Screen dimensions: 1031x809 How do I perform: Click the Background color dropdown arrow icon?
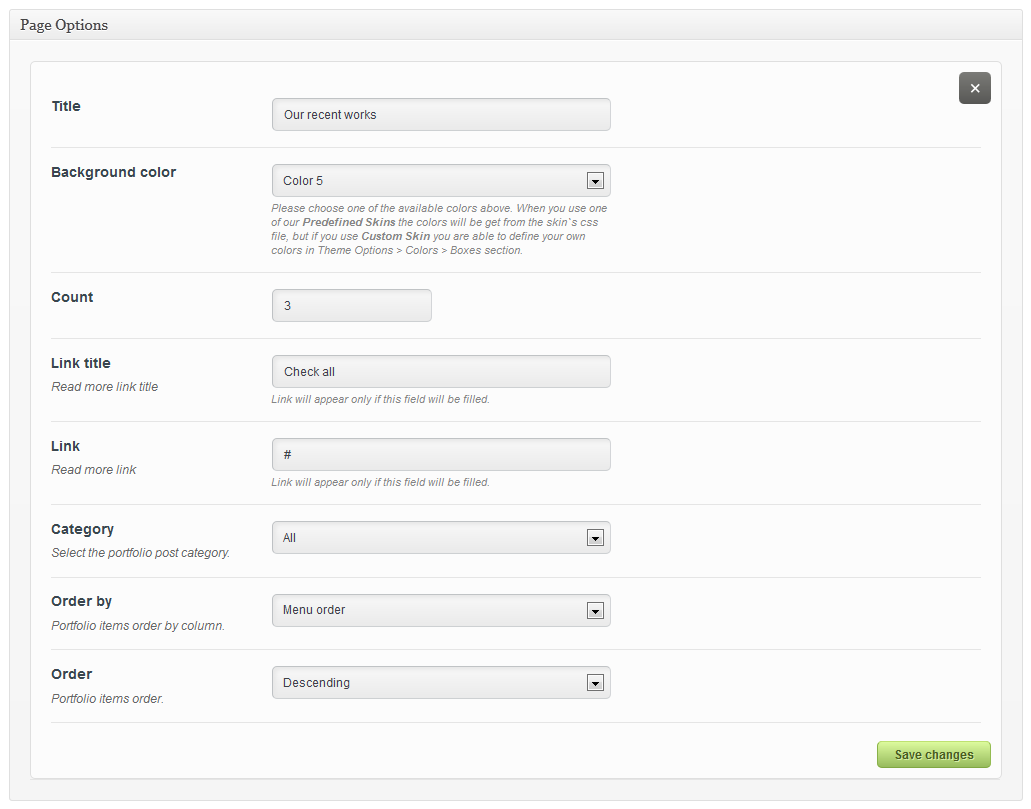[595, 181]
